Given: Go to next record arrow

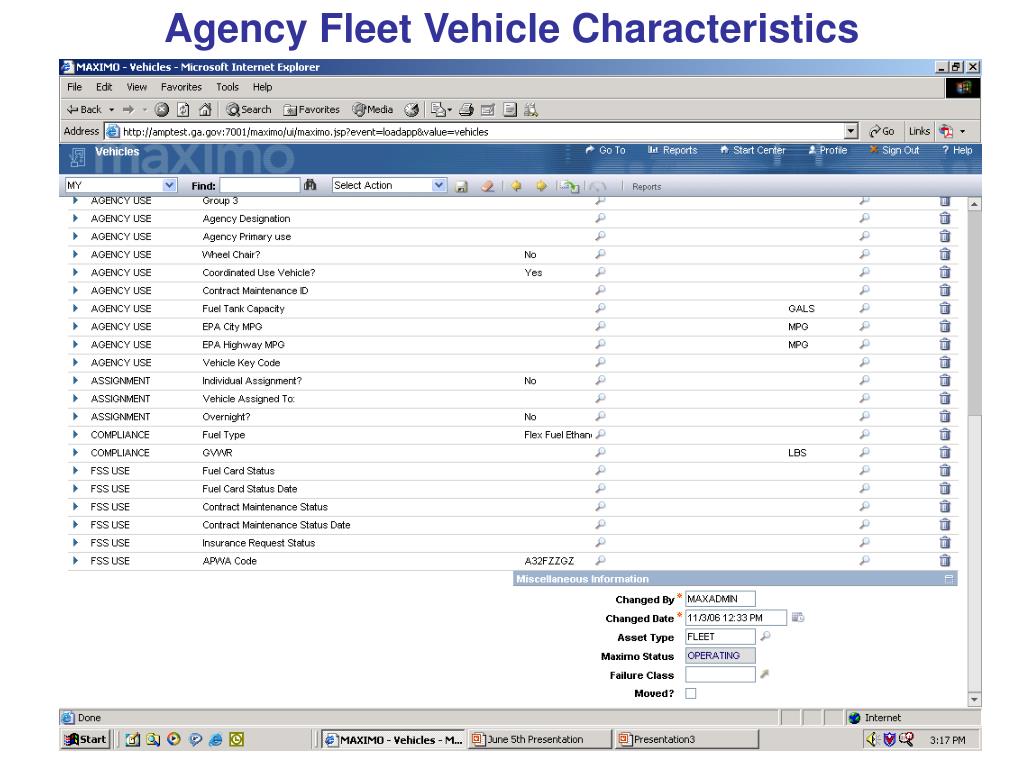Looking at the screenshot, I should 541,186.
